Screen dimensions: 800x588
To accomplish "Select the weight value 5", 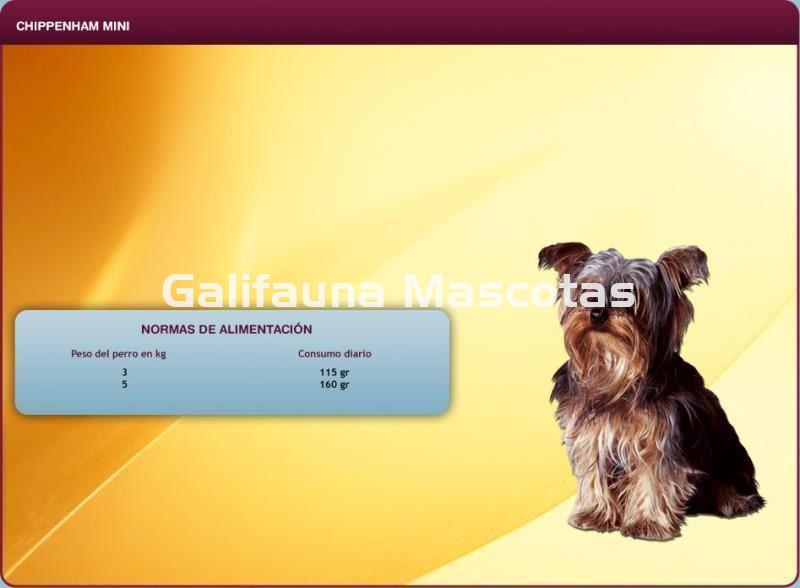I will (124, 384).
